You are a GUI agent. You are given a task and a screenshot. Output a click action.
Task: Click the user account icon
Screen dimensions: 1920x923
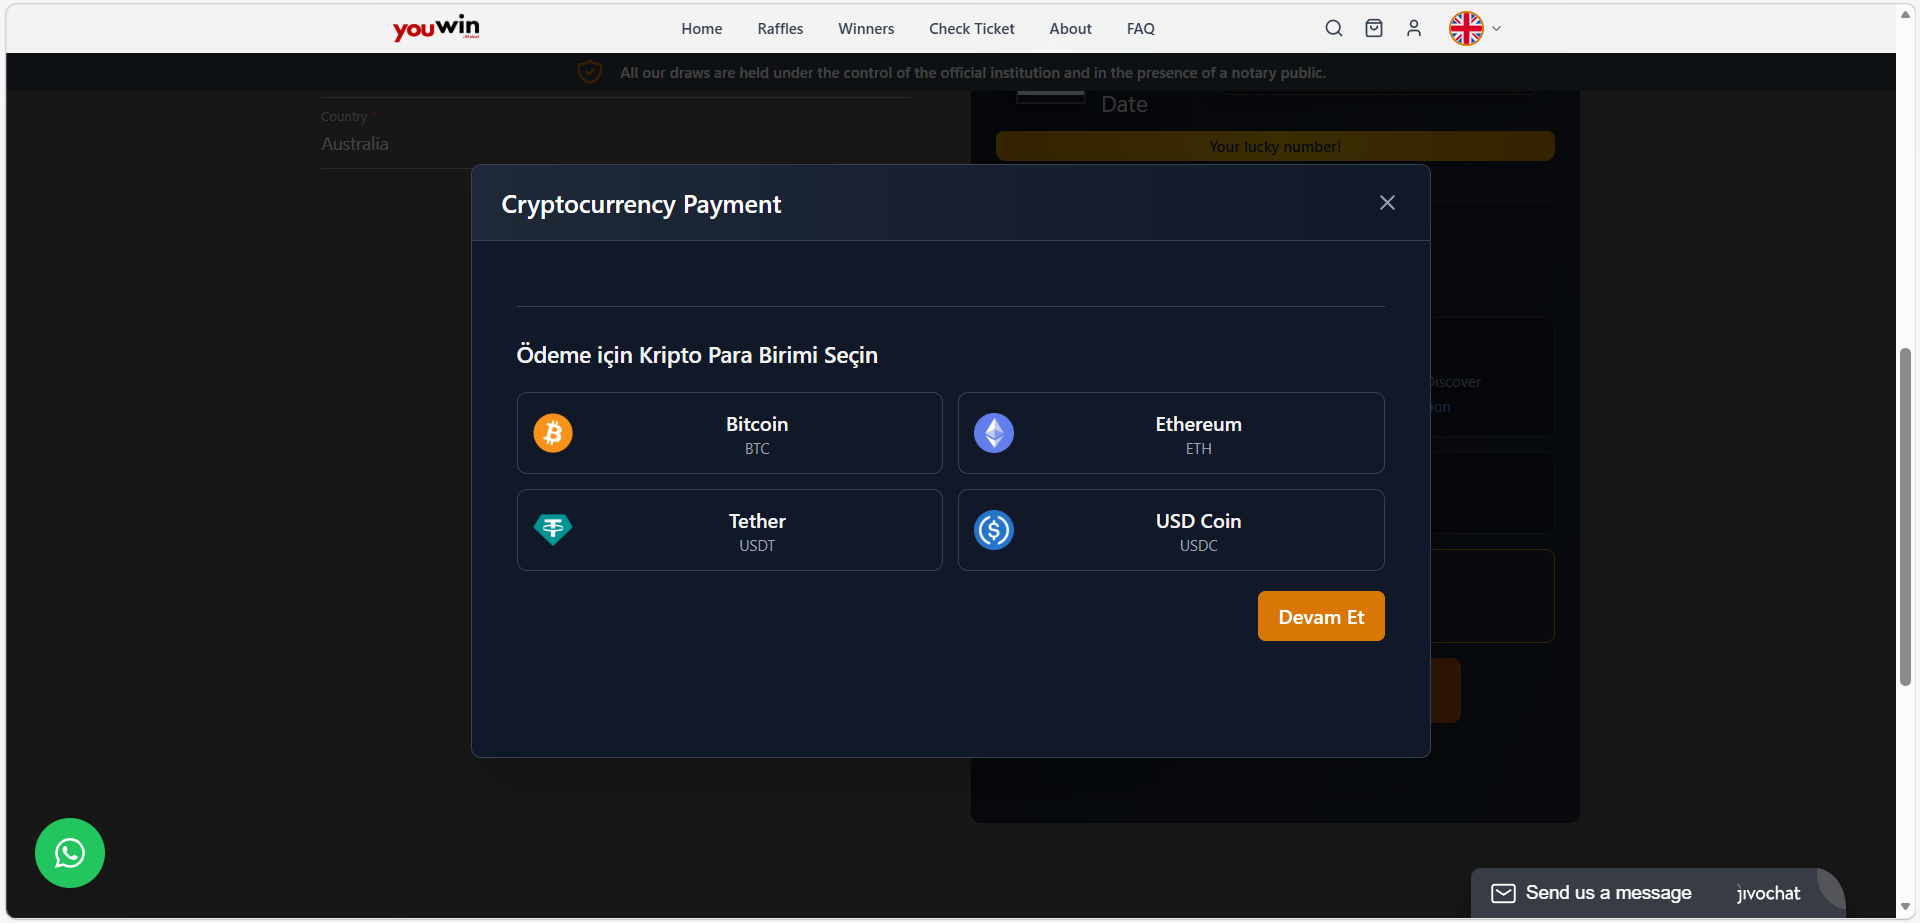click(1414, 28)
